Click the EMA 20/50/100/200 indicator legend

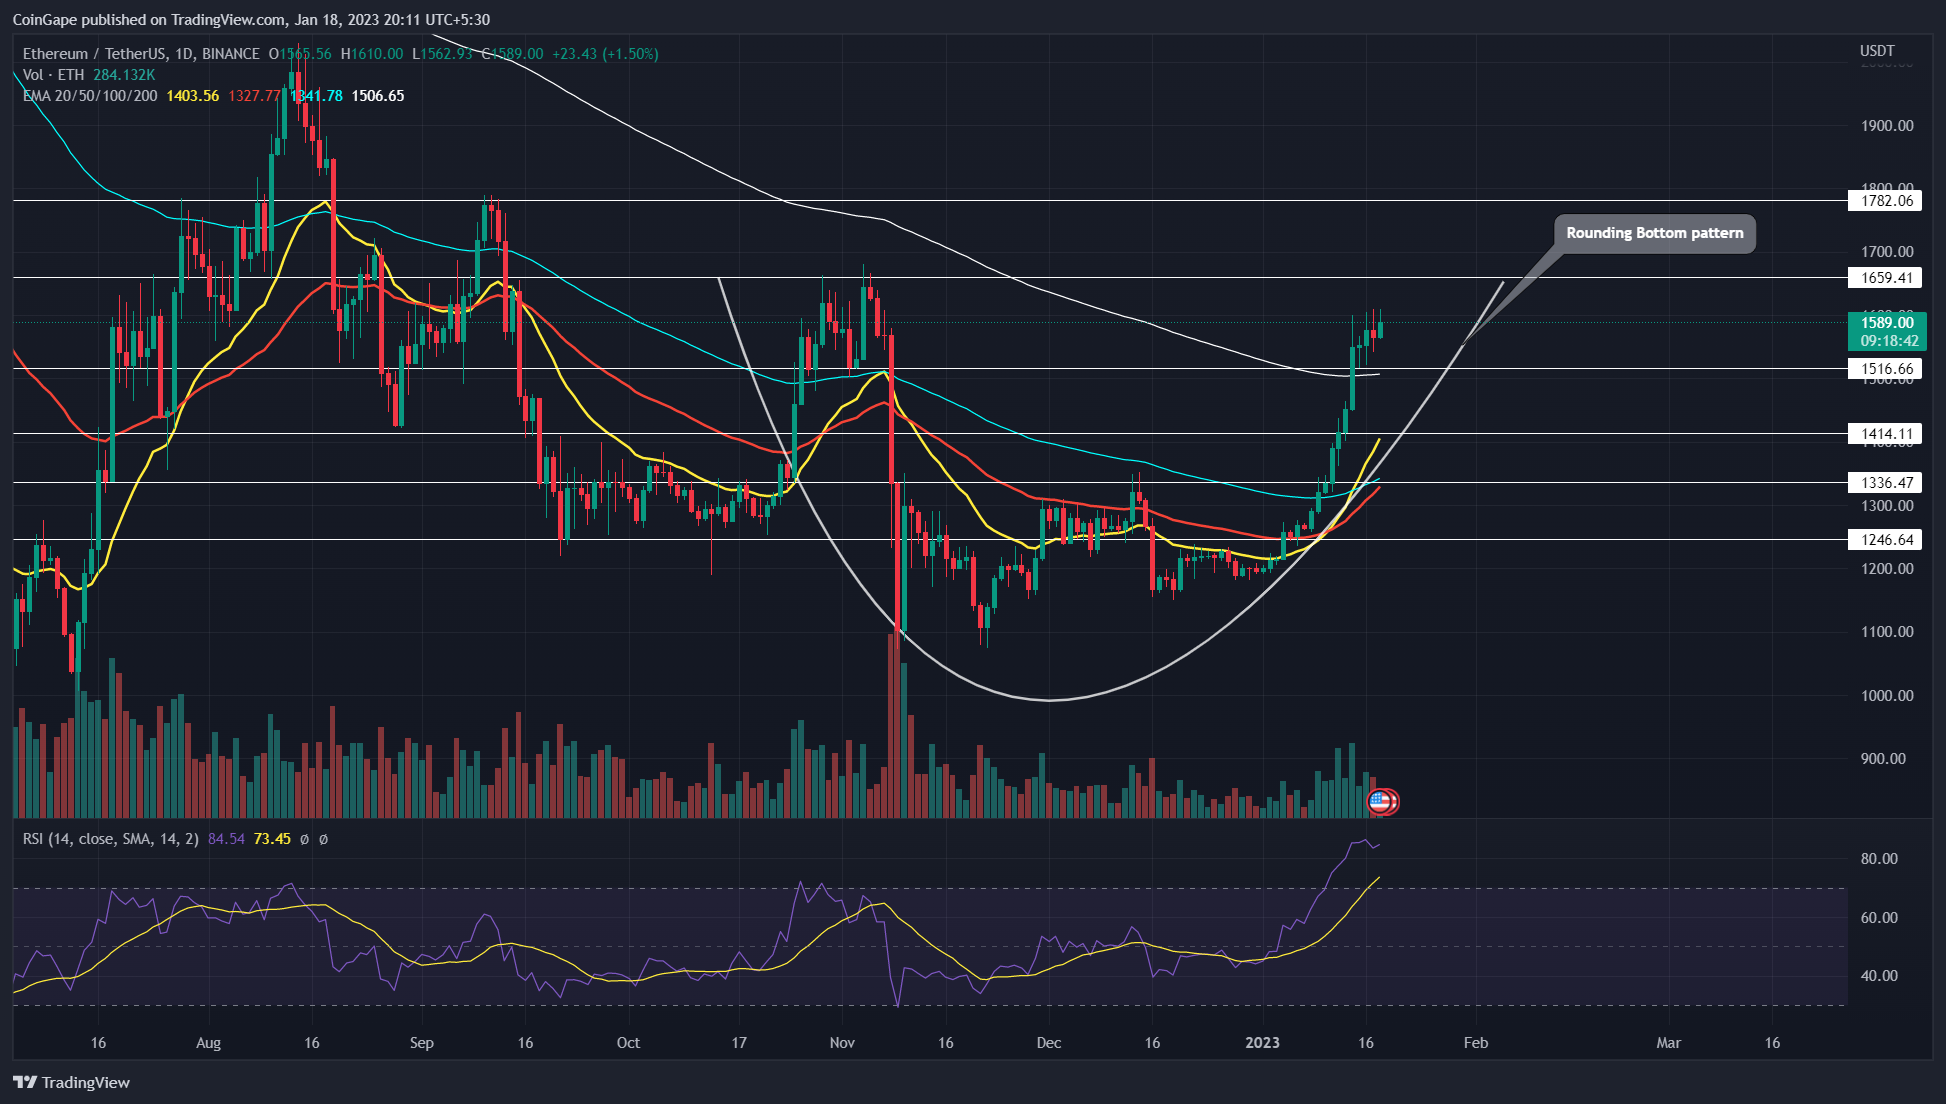(x=90, y=96)
